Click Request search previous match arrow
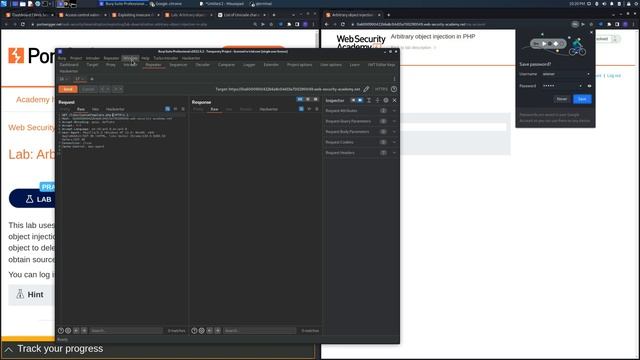Screen dimensions: 640x360 [x=76, y=331]
